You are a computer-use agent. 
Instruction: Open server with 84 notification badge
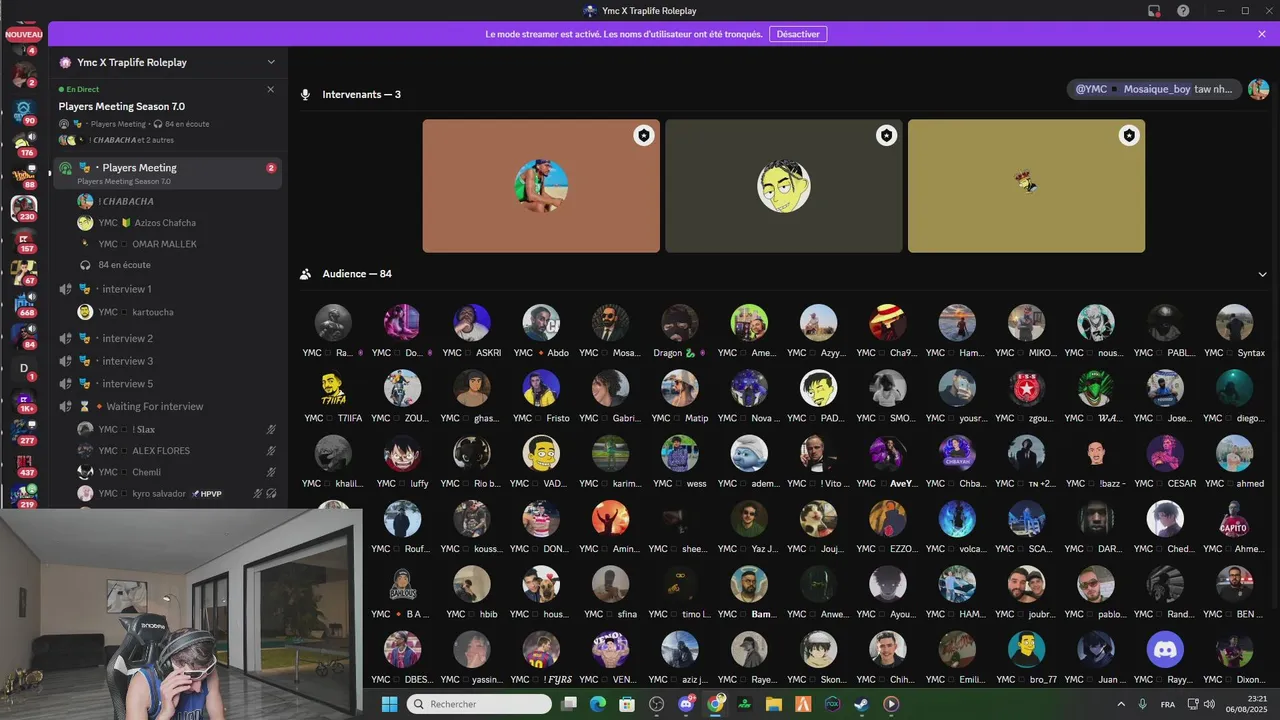tap(24, 336)
